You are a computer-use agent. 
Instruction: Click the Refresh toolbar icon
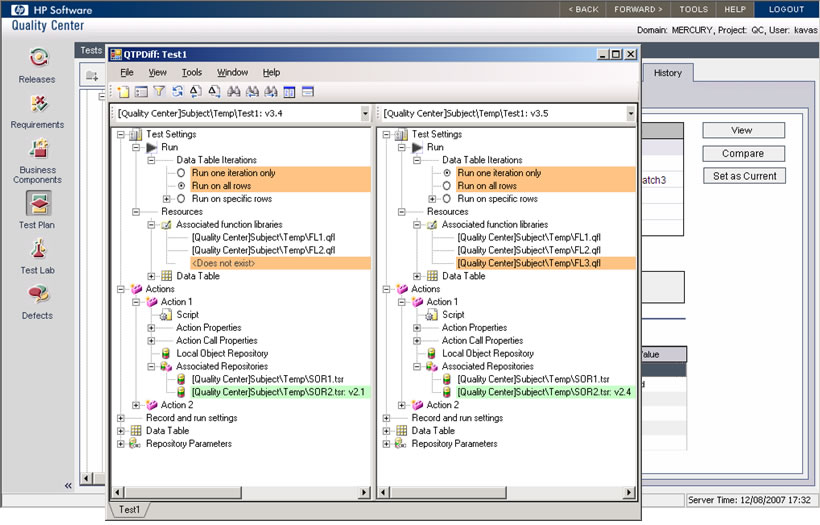point(177,92)
